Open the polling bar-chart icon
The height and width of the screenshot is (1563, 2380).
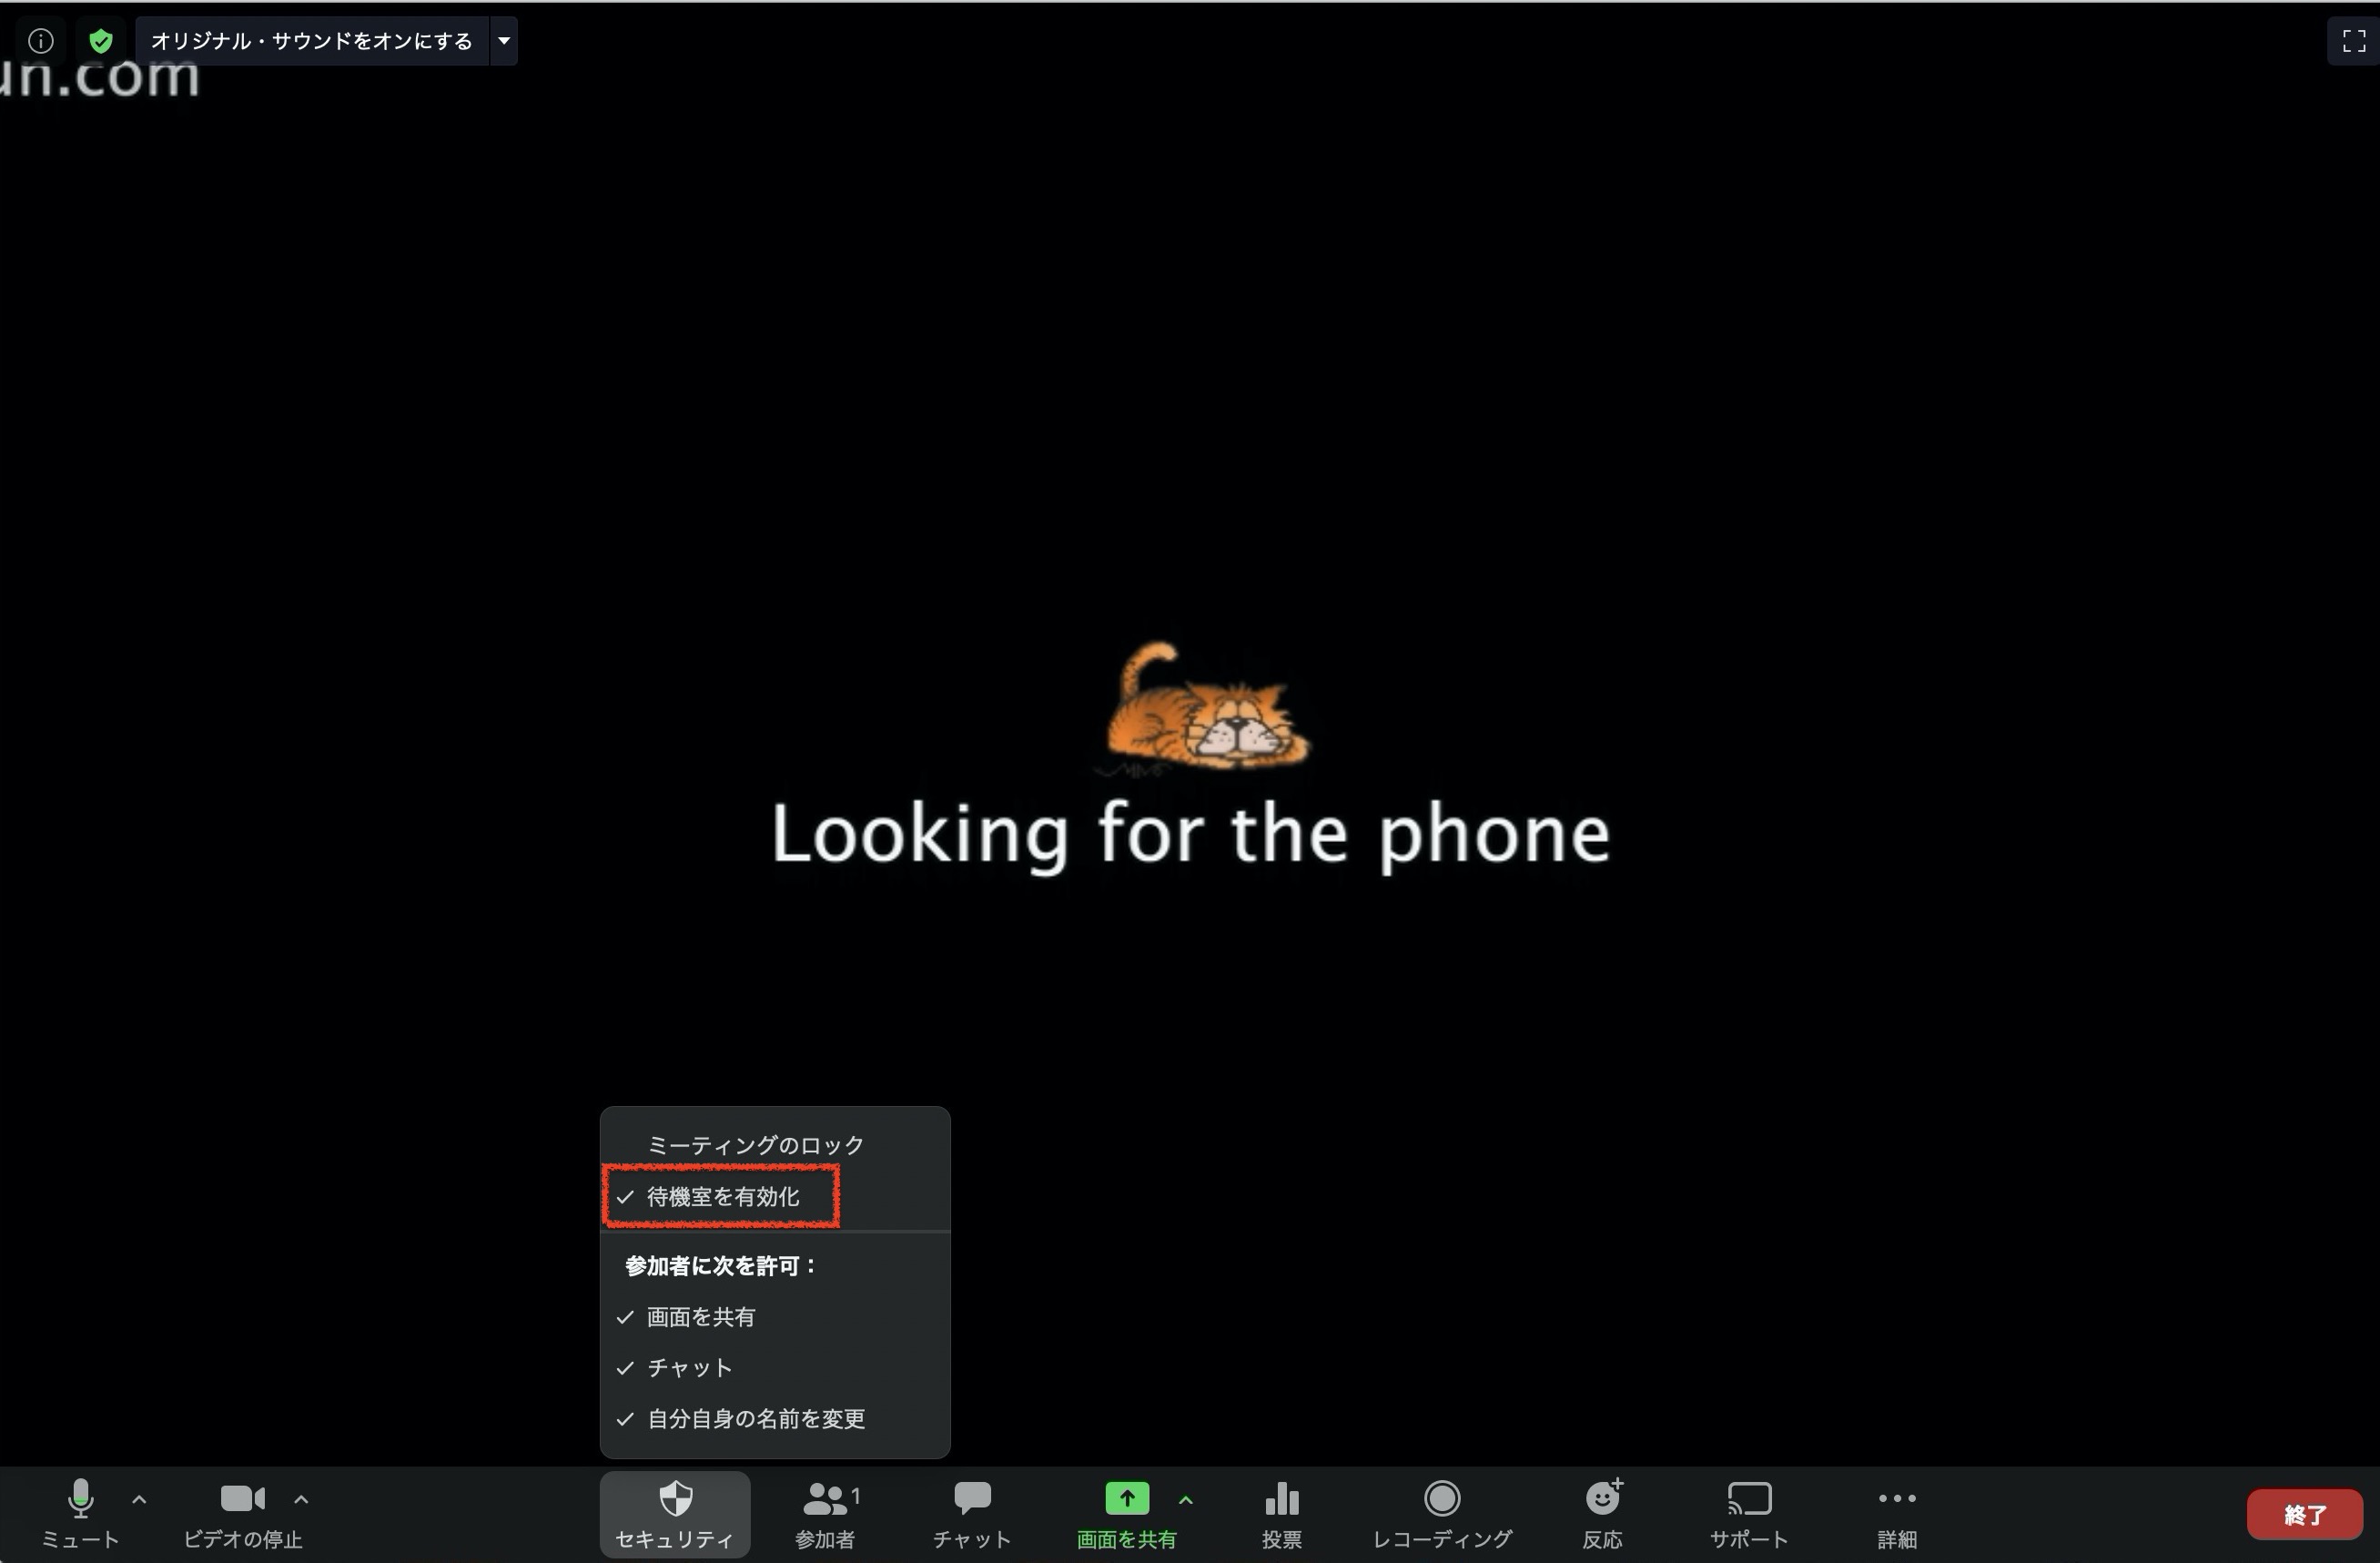[1281, 1499]
